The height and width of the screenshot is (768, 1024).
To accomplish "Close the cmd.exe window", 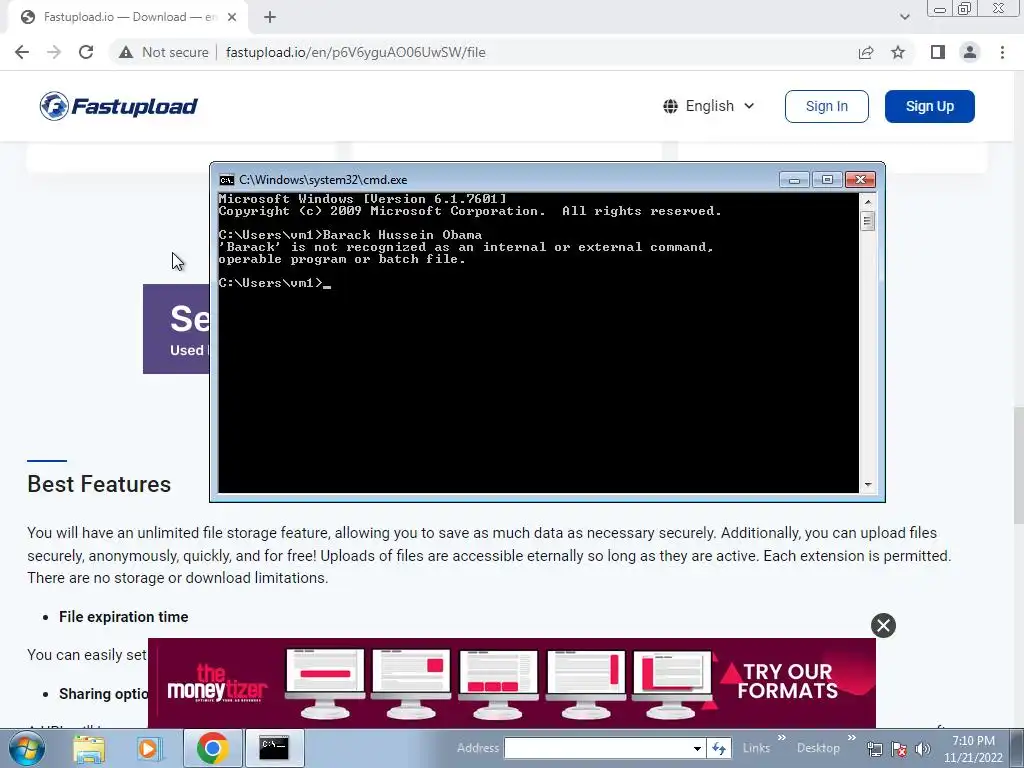I will (x=860, y=180).
